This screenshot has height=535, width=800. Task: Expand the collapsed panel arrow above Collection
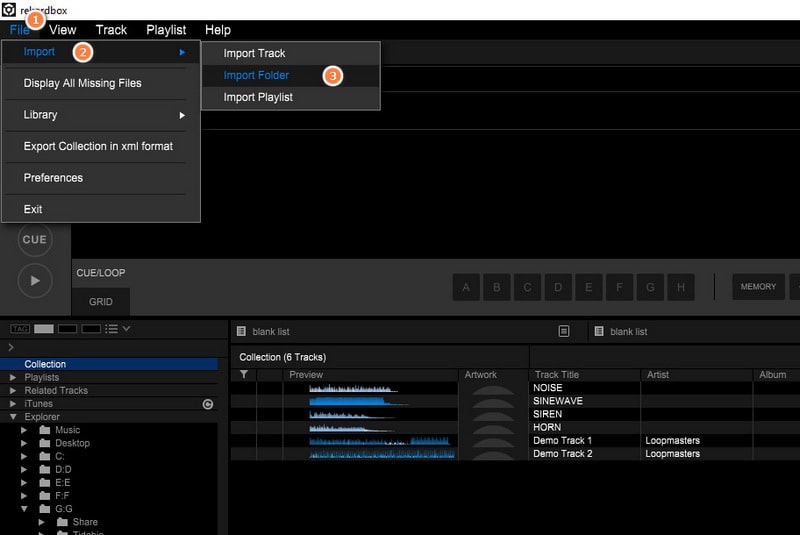11,347
